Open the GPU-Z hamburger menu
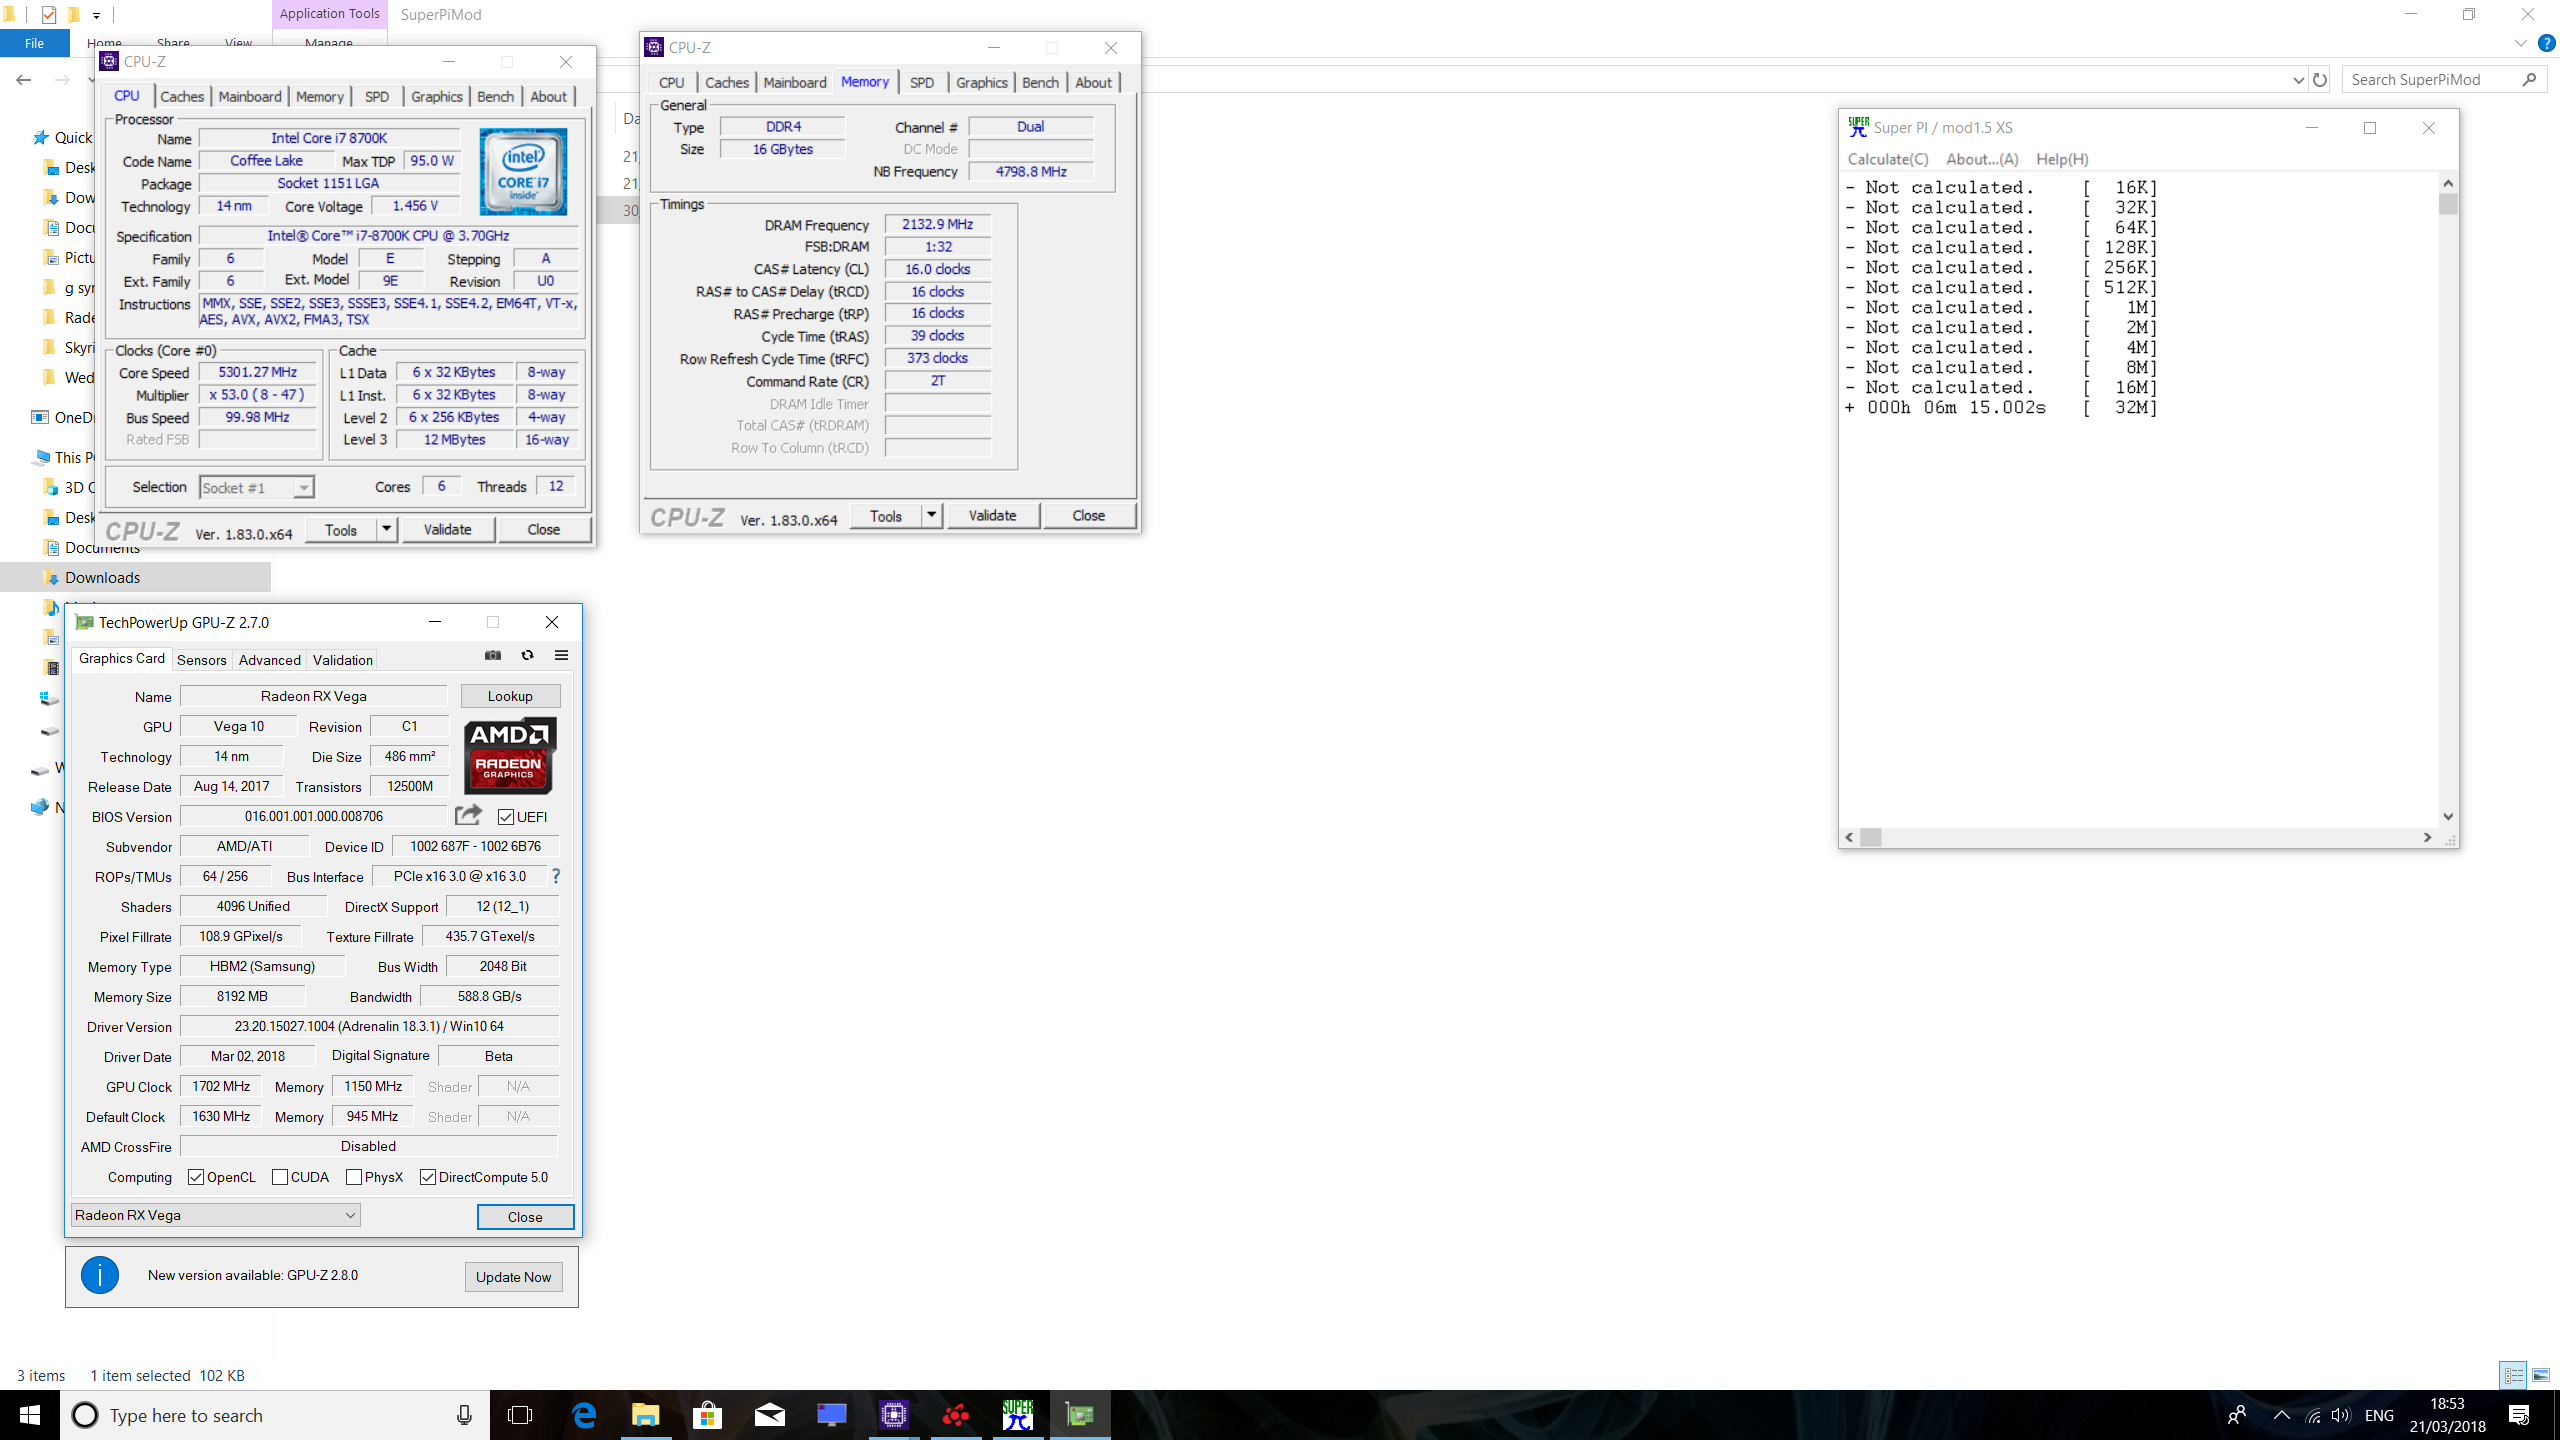2560x1440 pixels. point(561,656)
